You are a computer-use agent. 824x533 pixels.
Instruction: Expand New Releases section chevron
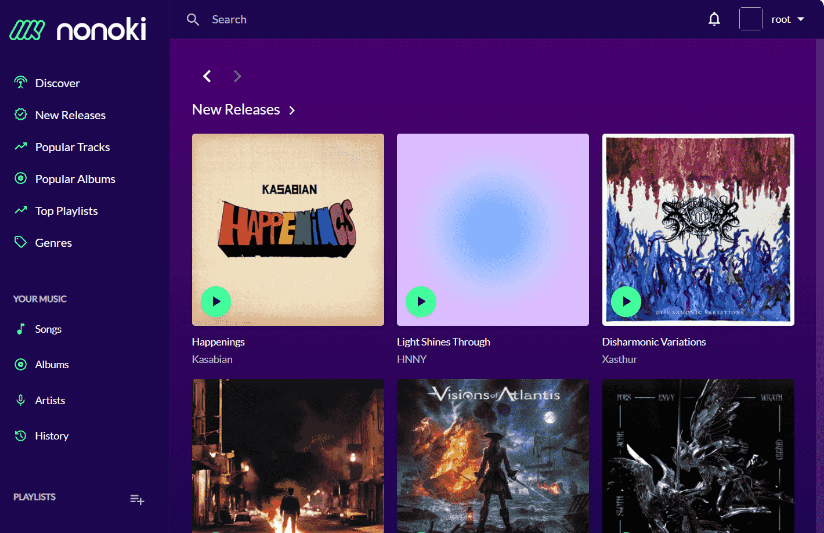[292, 110]
